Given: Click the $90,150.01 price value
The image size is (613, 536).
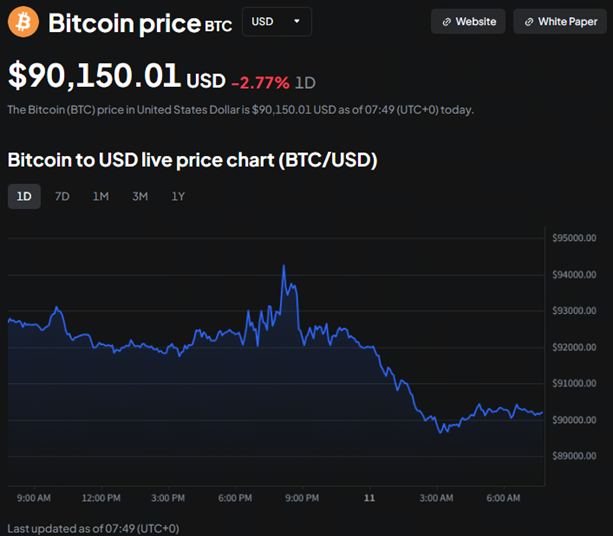Looking at the screenshot, I should pos(94,75).
